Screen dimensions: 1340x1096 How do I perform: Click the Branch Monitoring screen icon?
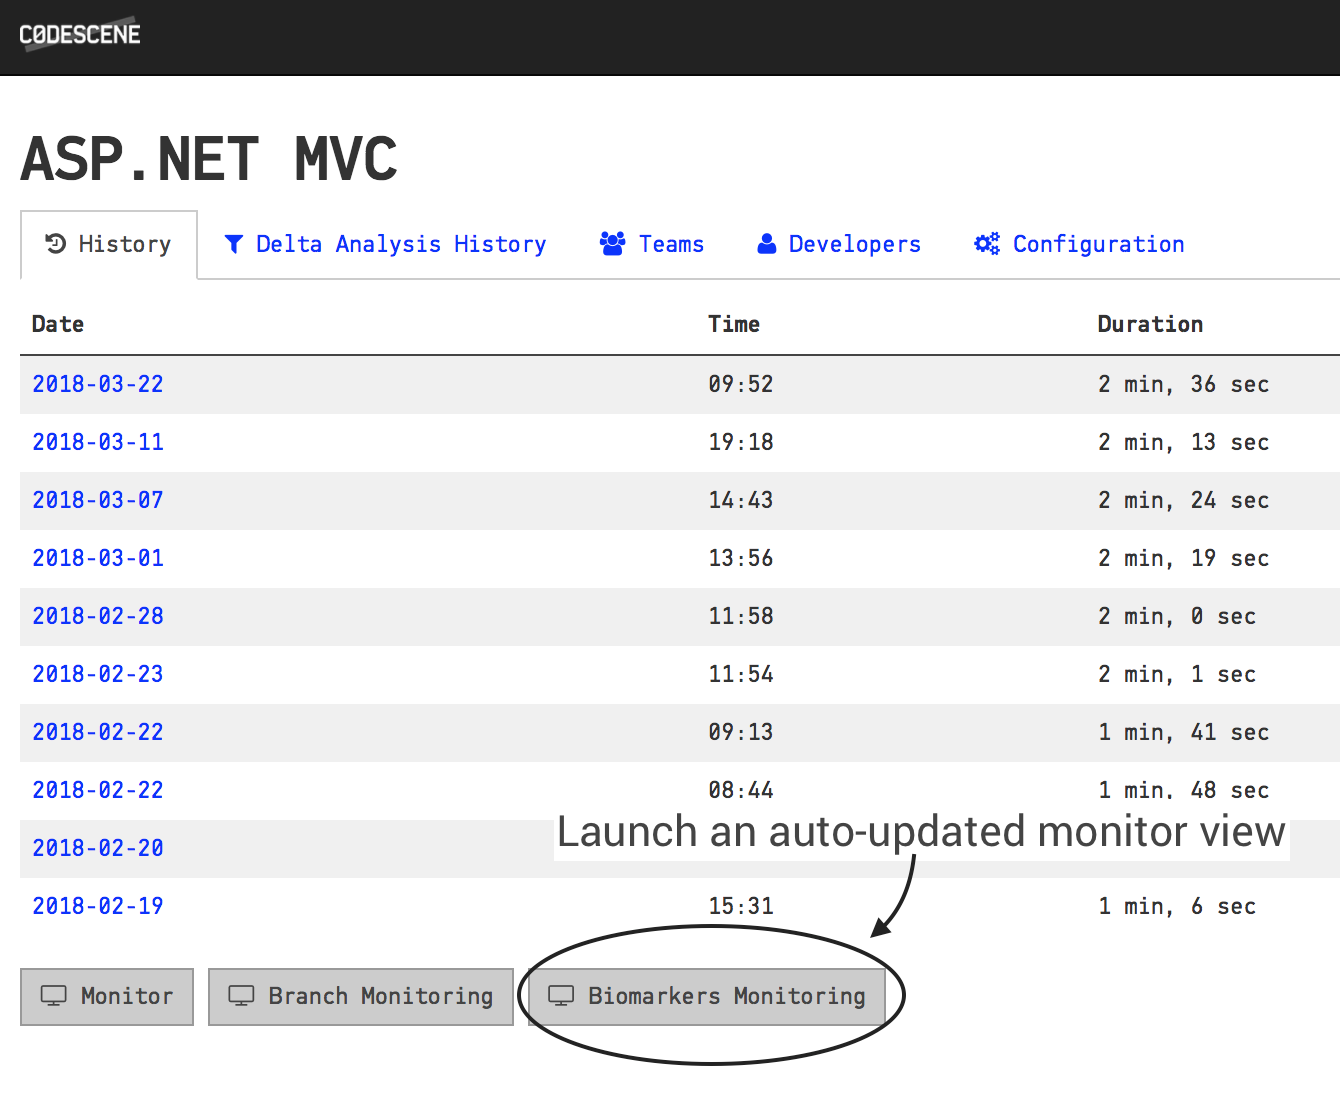242,996
